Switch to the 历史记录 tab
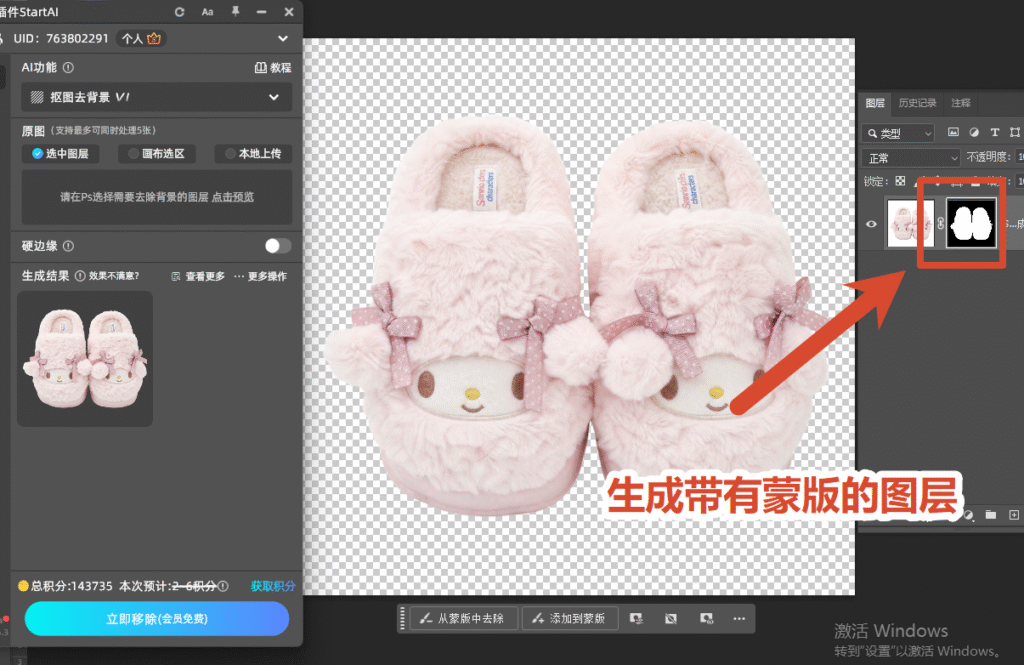 [918, 103]
